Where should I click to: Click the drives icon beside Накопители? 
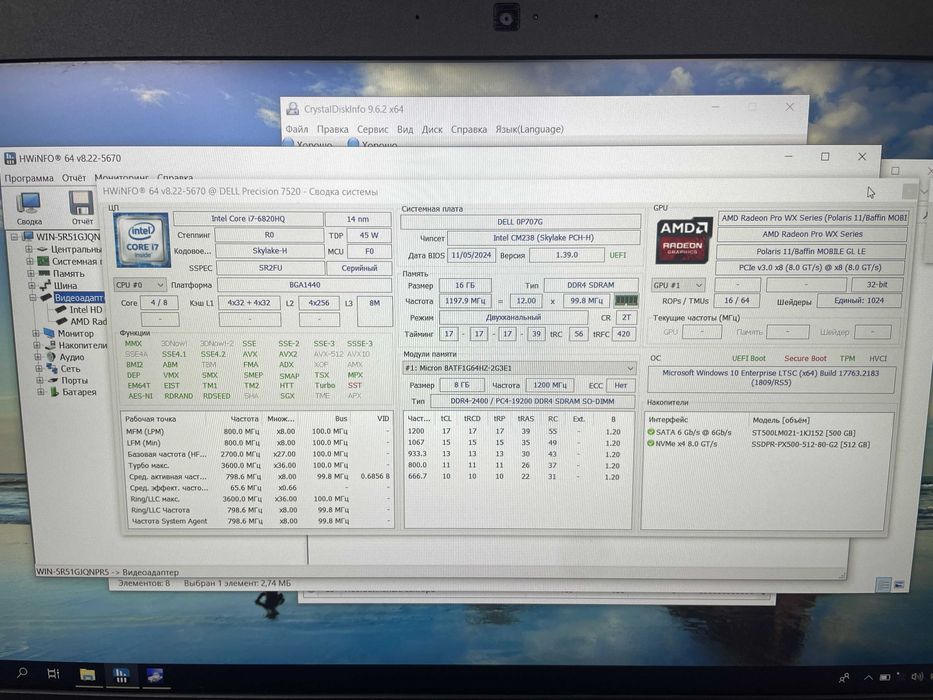click(50, 345)
